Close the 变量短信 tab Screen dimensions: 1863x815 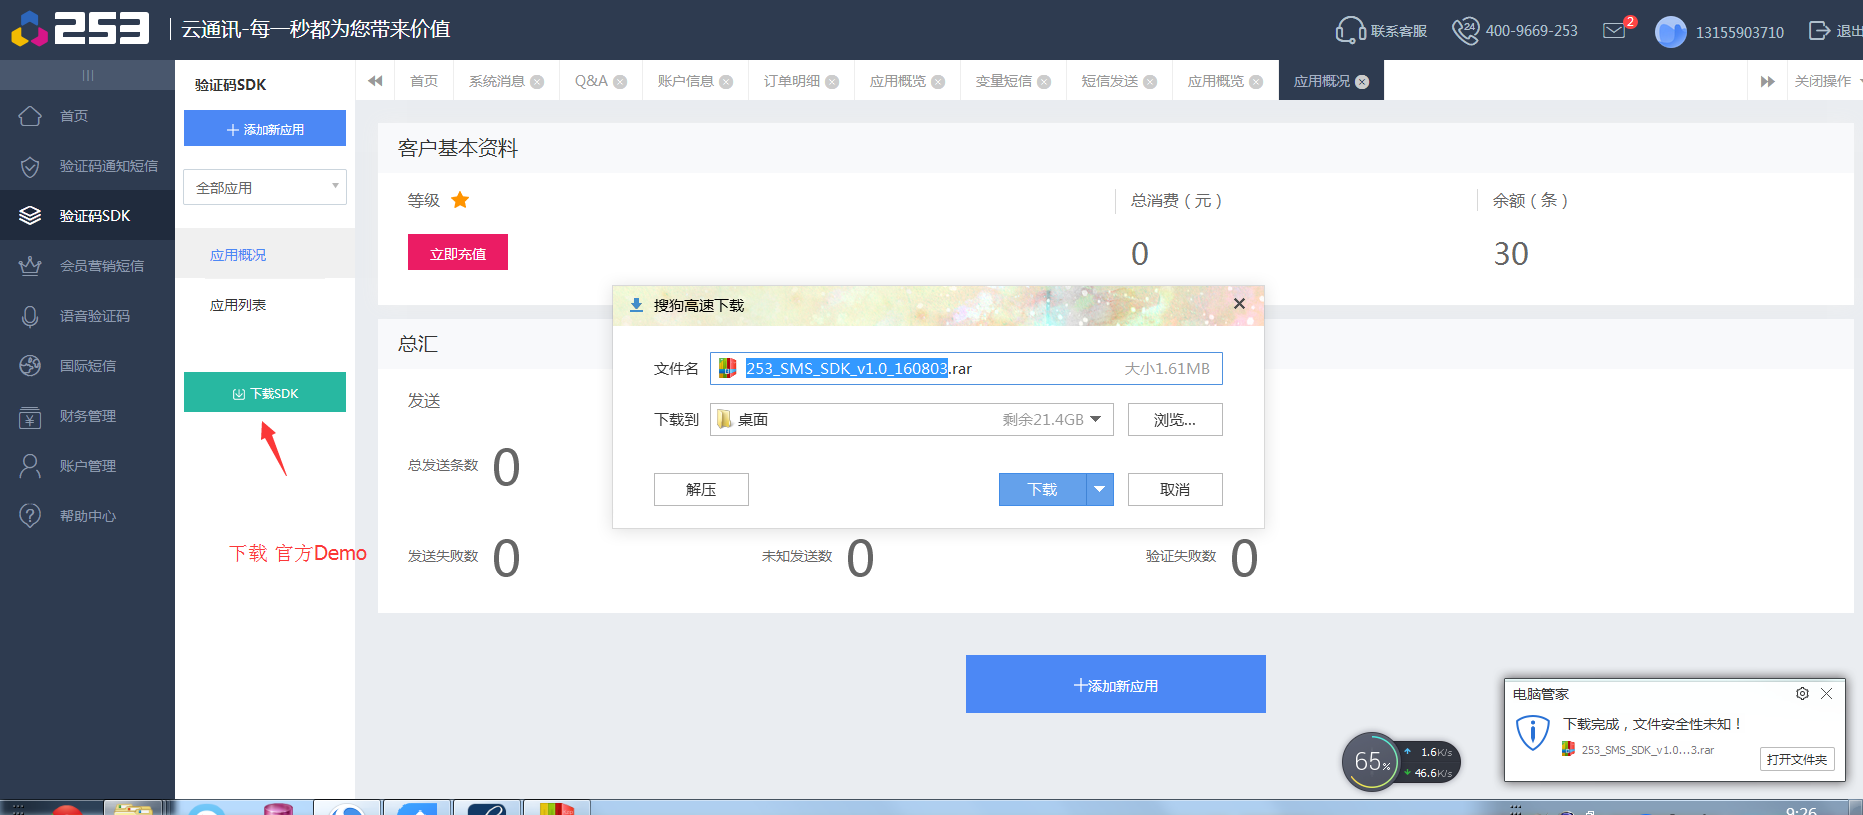click(1044, 82)
